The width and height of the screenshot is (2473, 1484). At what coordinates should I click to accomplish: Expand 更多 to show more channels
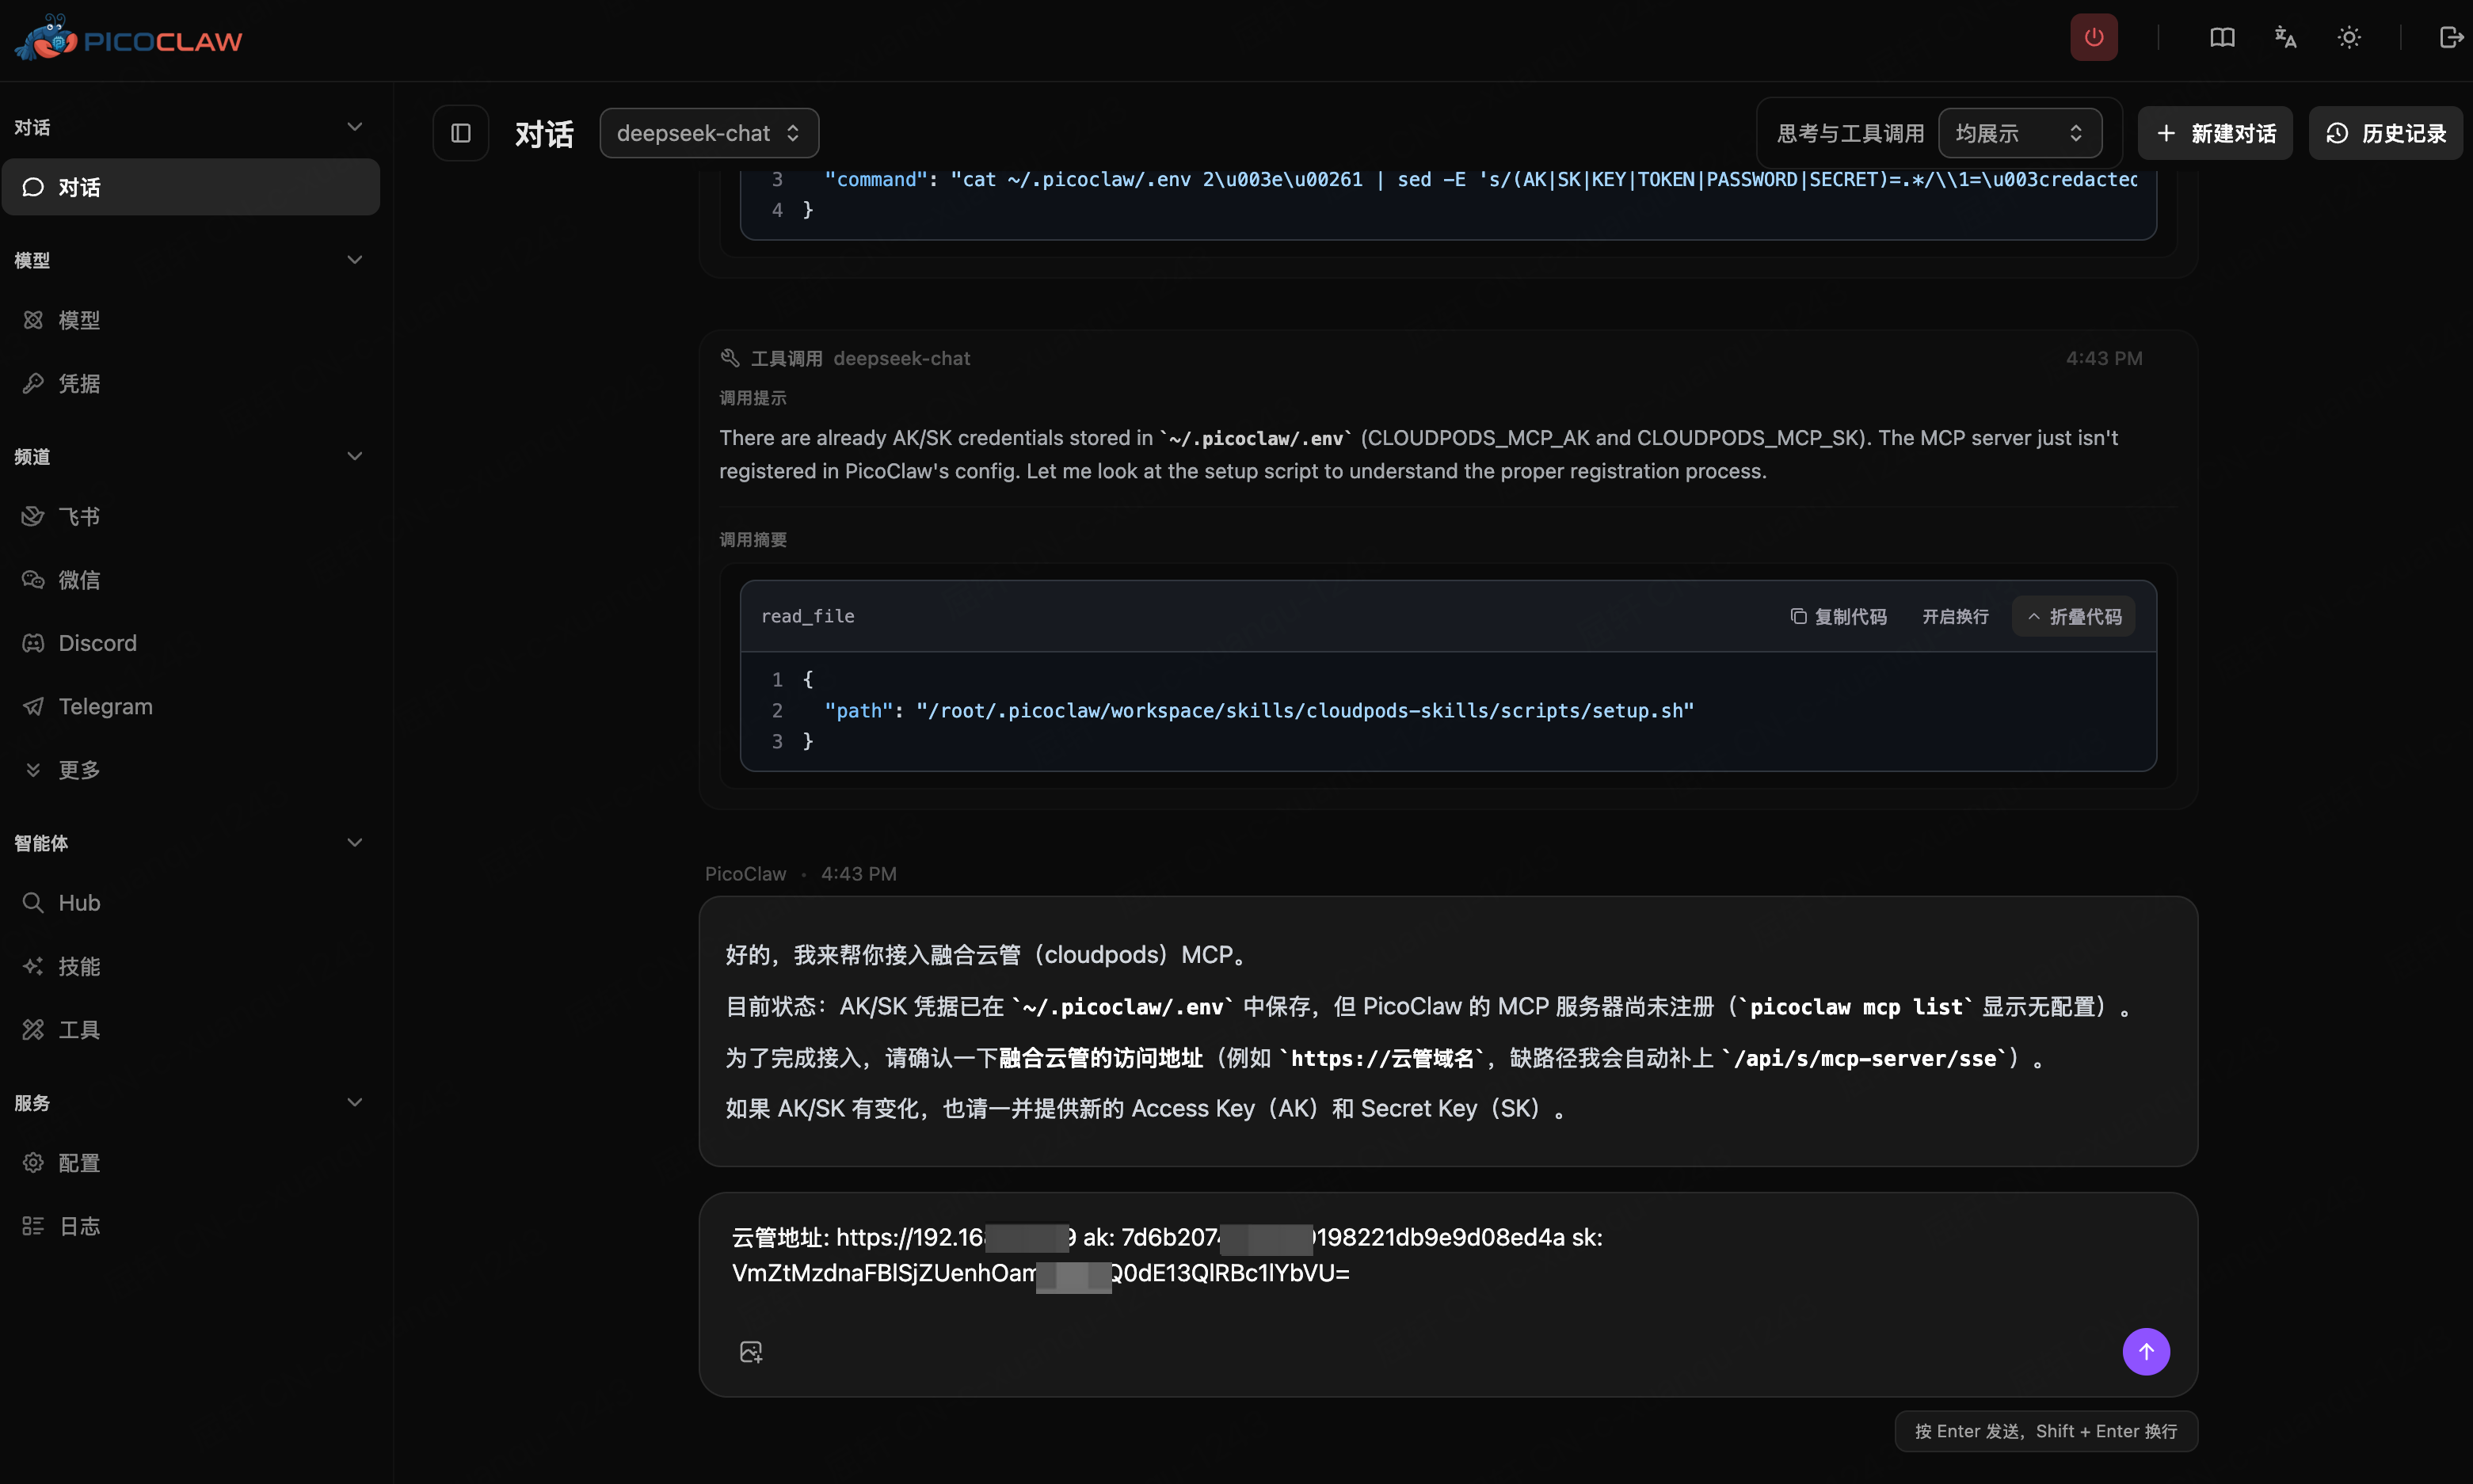coord(191,769)
